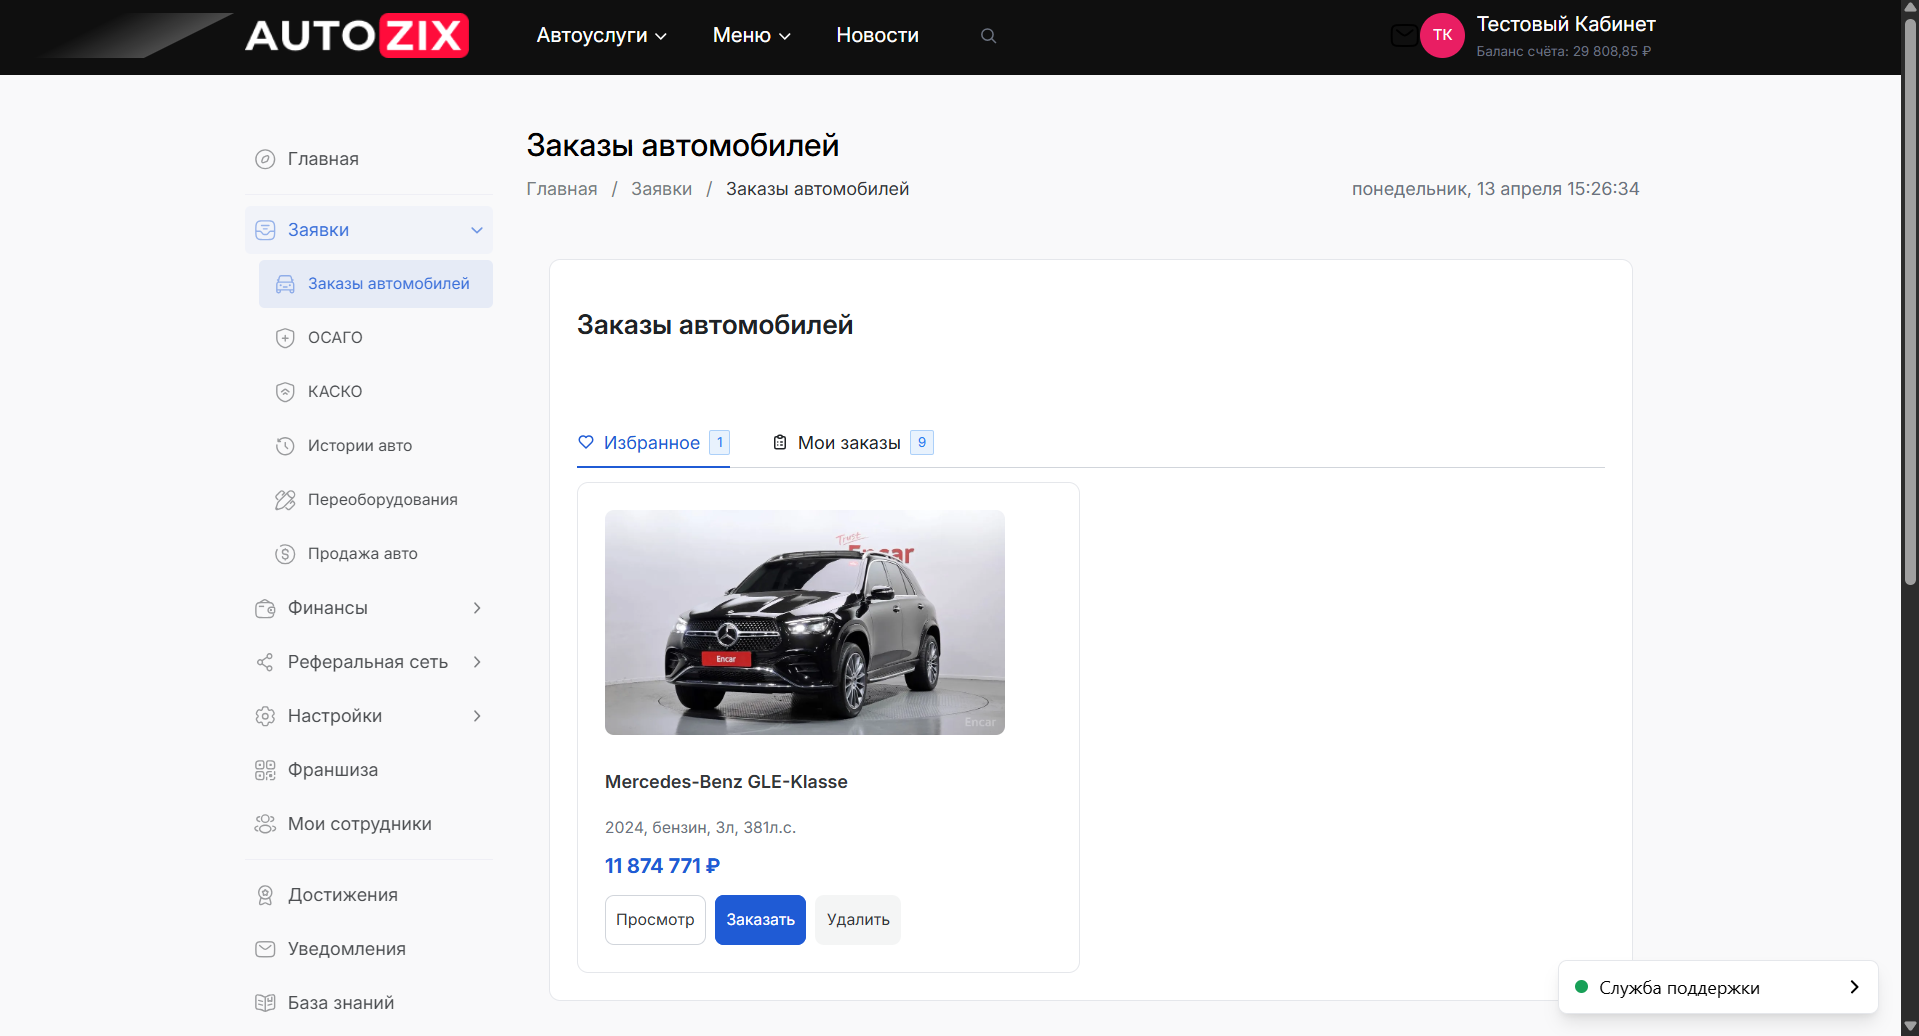
Task: Click the TK user avatar
Action: 1442,35
